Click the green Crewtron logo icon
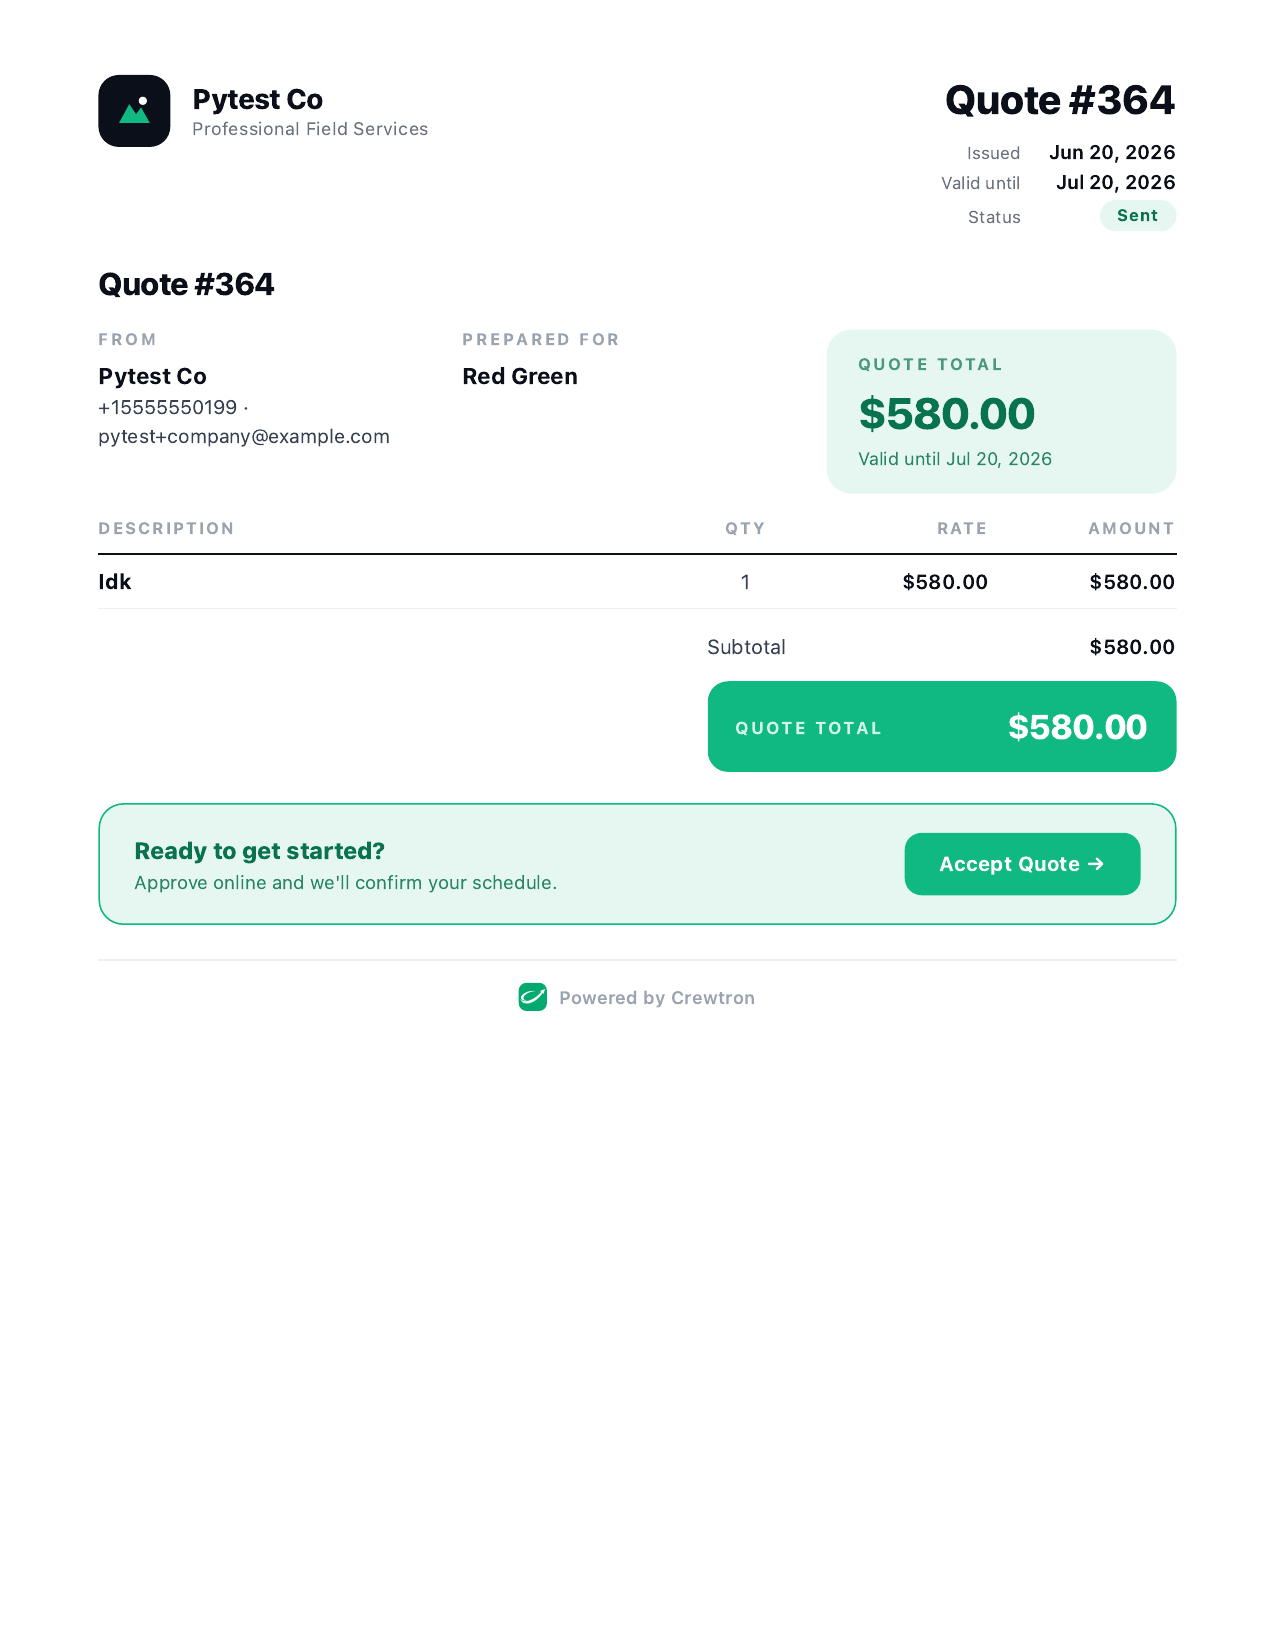Image resolution: width=1275 pixels, height=1650 pixels. pyautogui.click(x=533, y=997)
